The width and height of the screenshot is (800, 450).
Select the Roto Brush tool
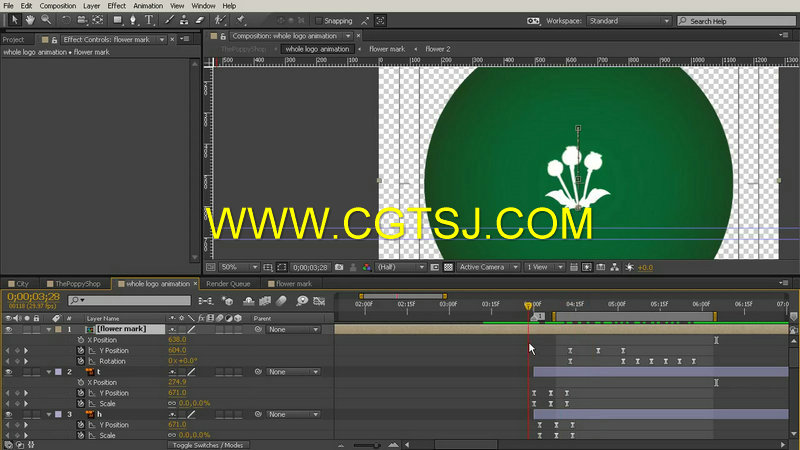220,20
